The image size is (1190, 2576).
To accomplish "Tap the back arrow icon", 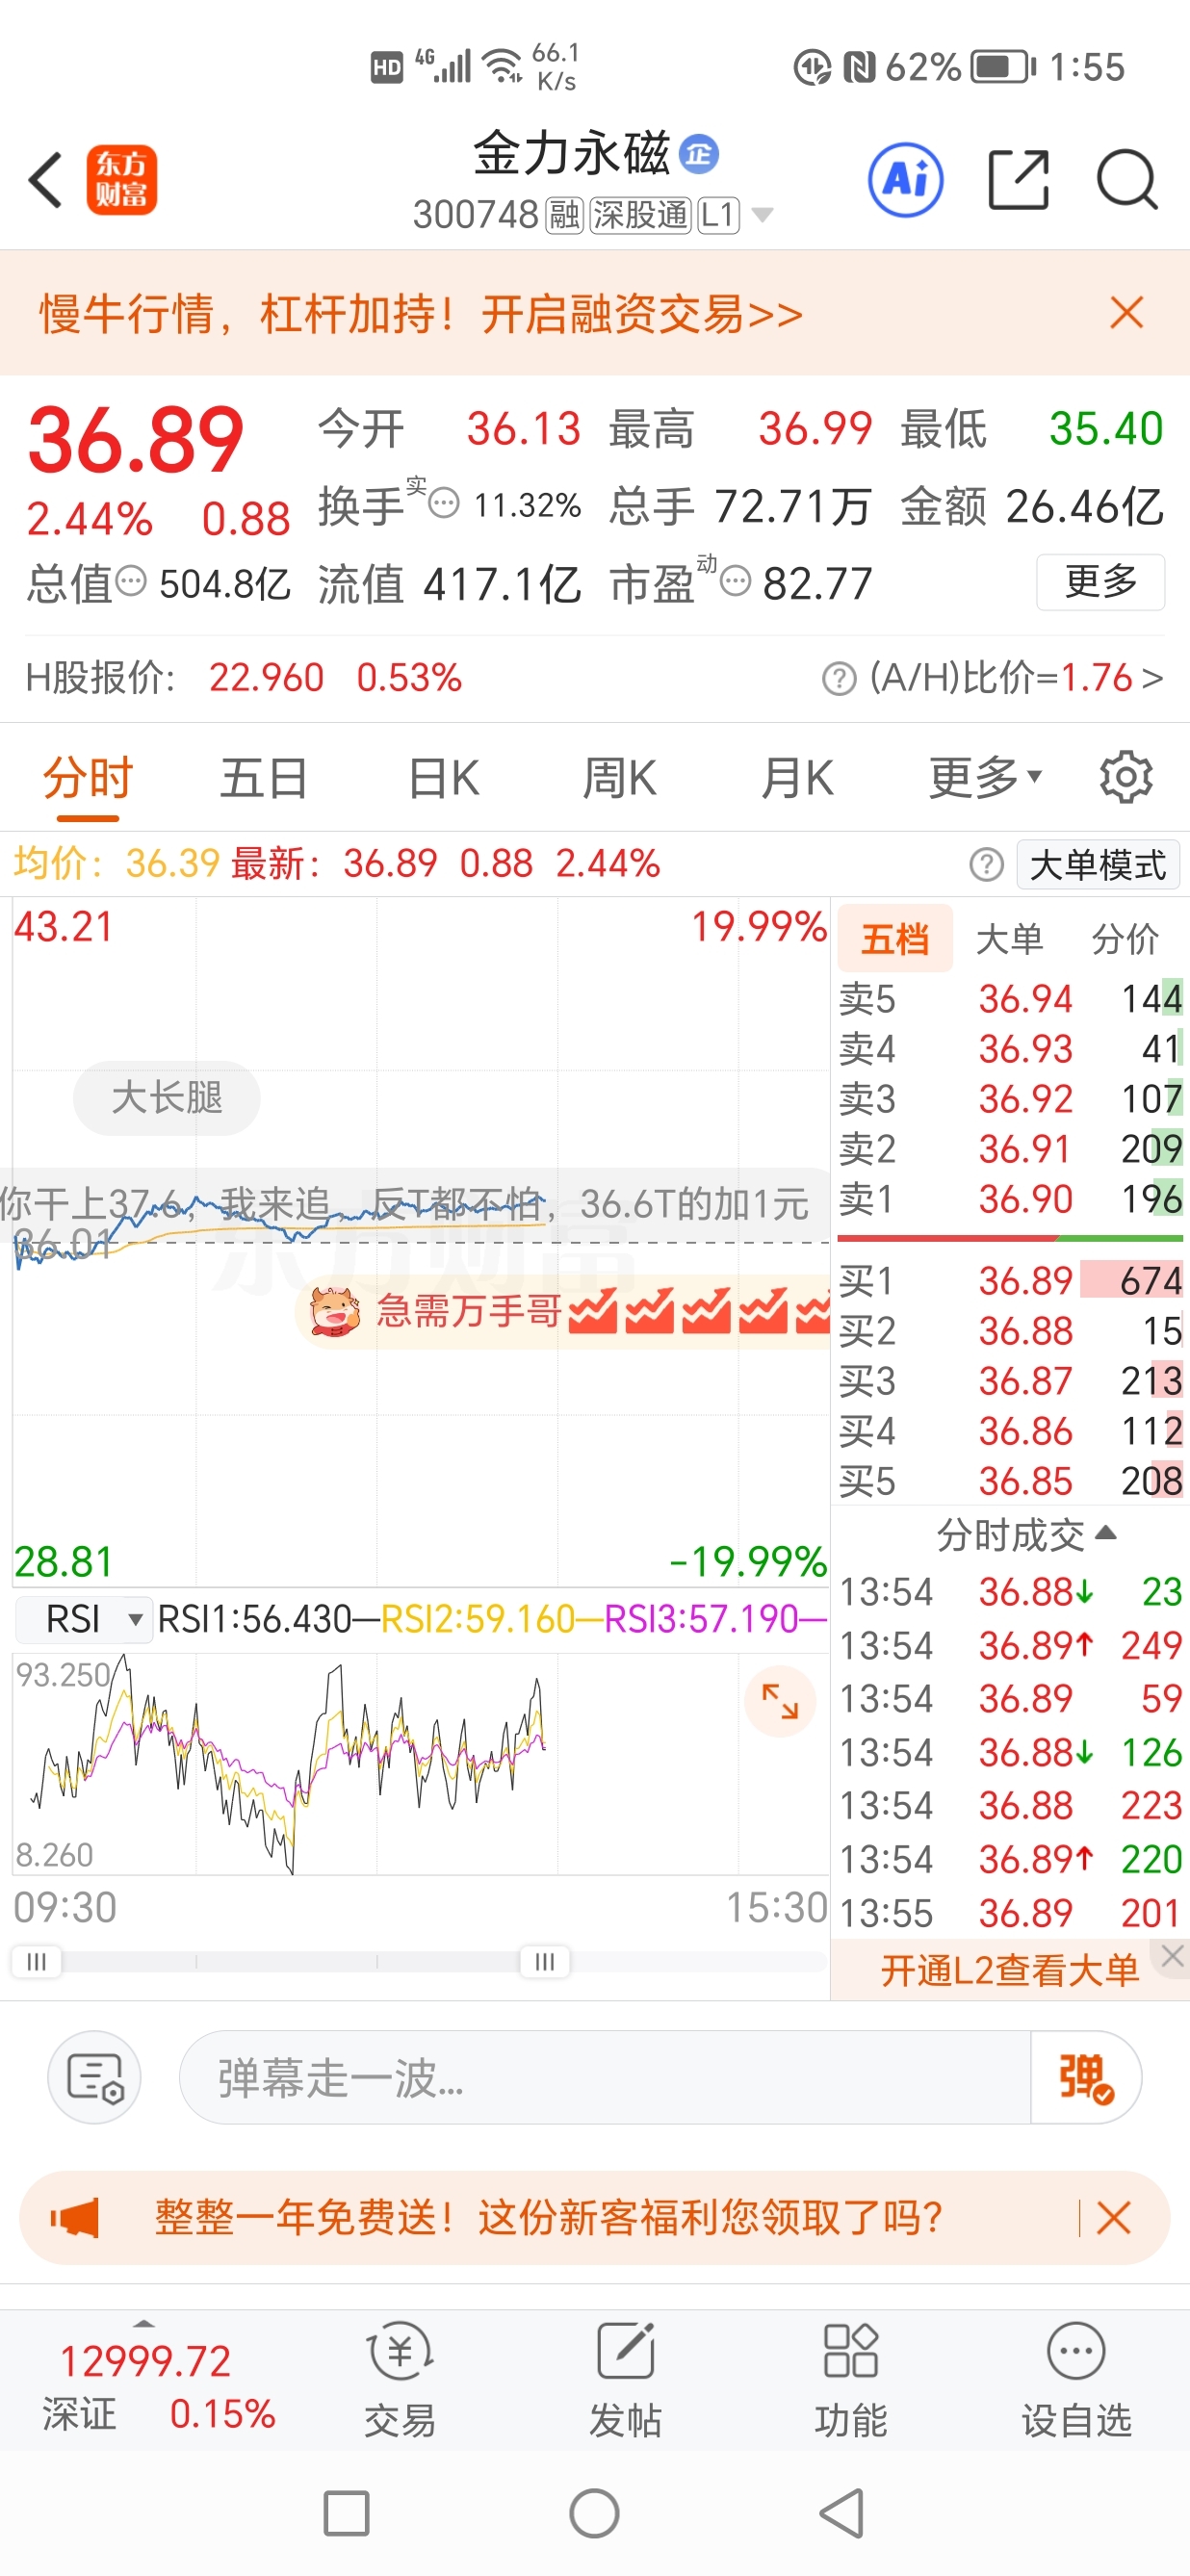I will [x=46, y=180].
